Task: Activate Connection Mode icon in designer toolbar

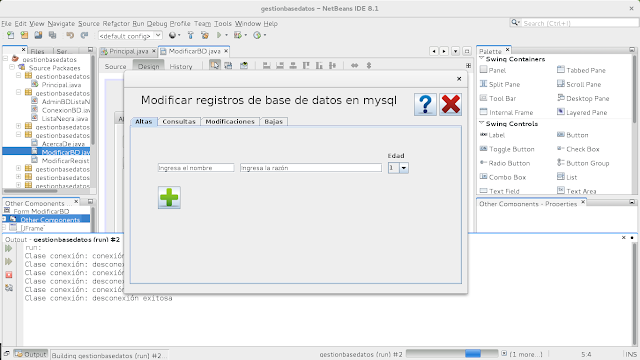Action: pos(228,65)
